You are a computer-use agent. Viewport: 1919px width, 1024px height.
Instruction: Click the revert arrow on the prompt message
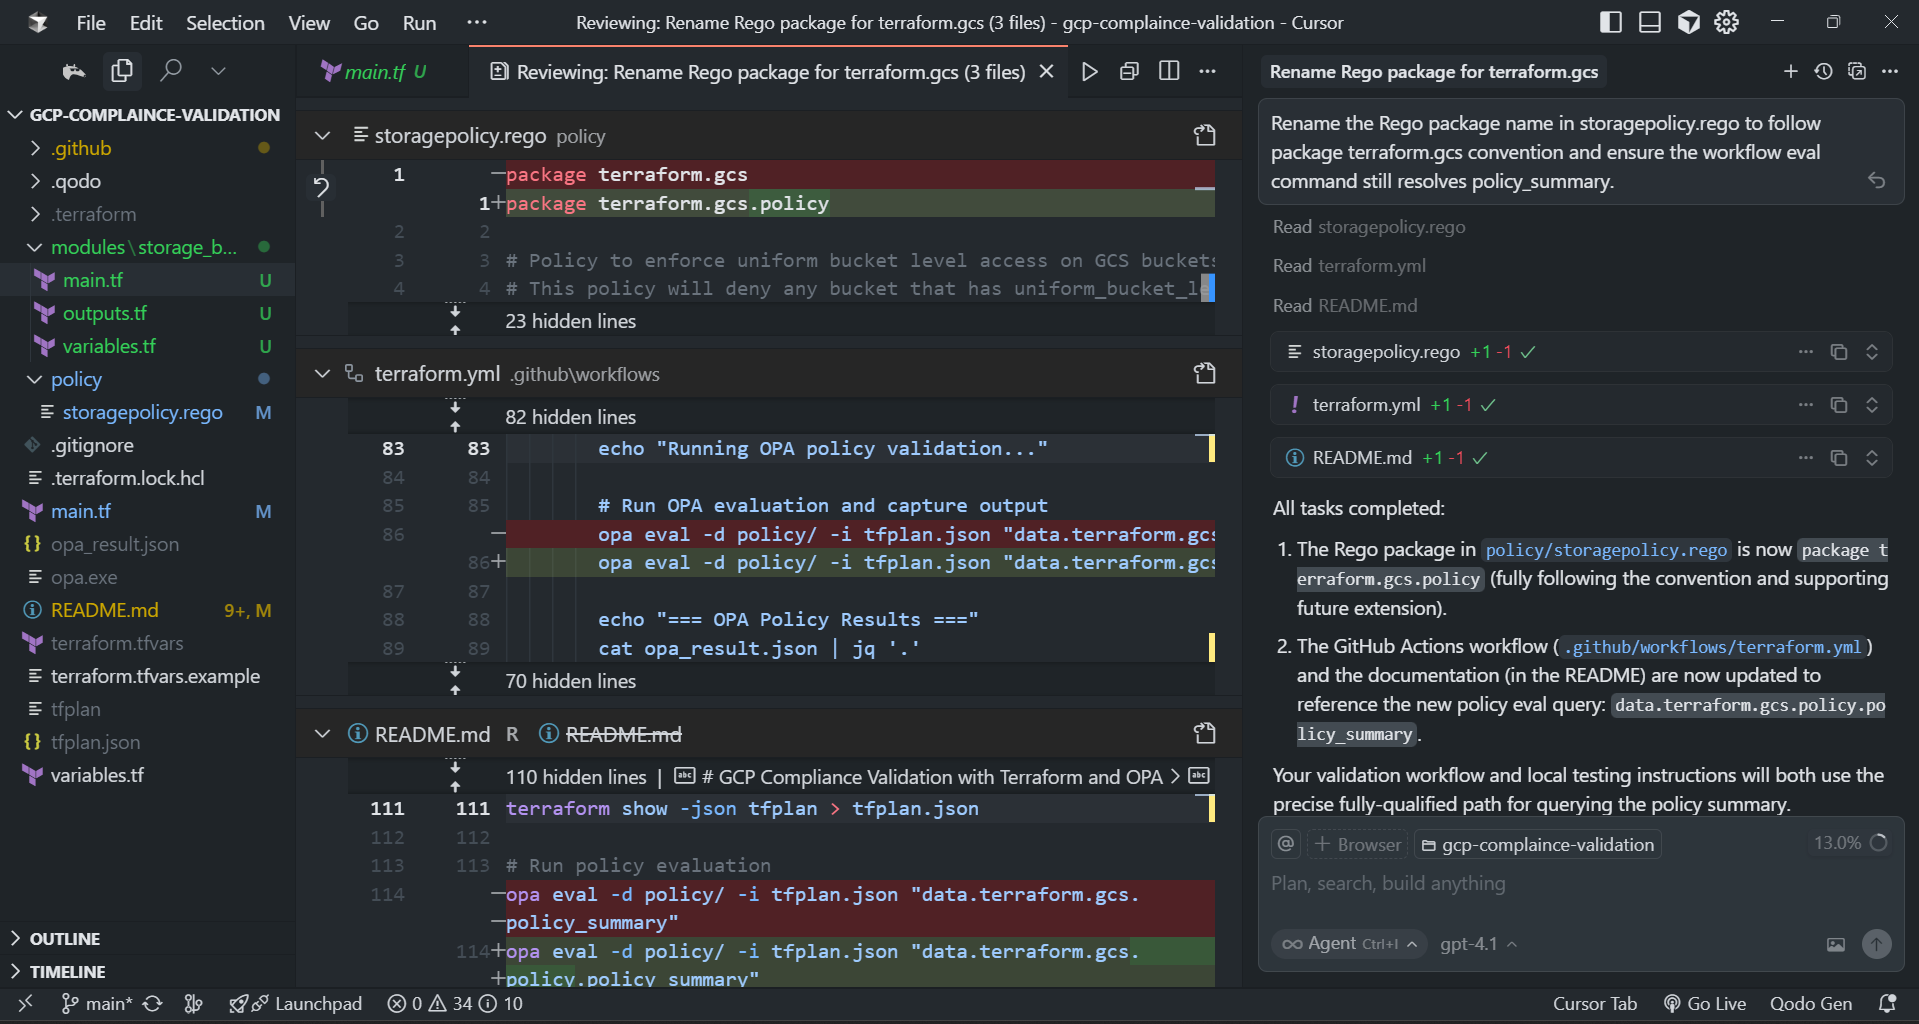pos(1877,180)
